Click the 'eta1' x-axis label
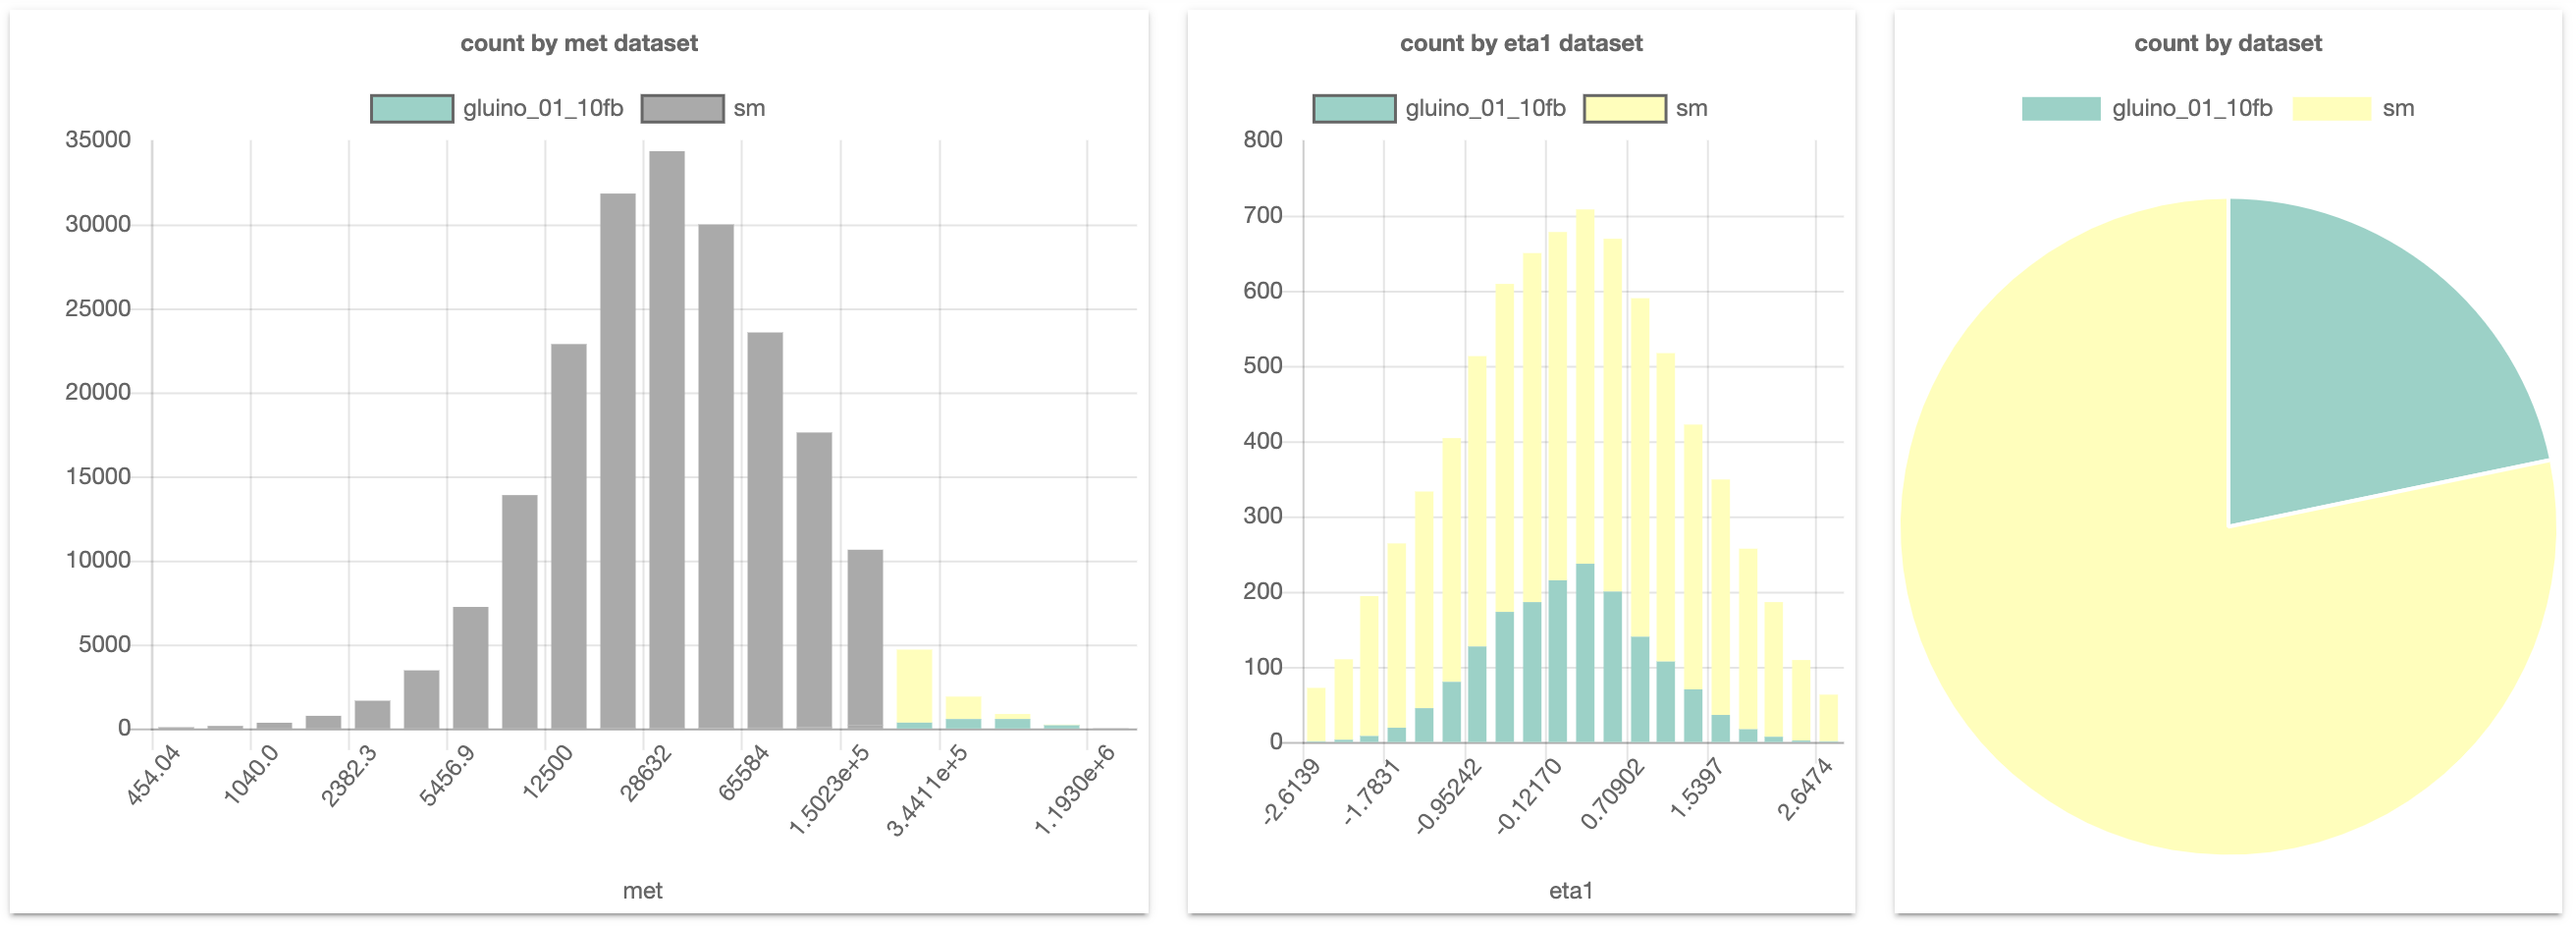This screenshot has height=929, width=2576. pos(1571,891)
